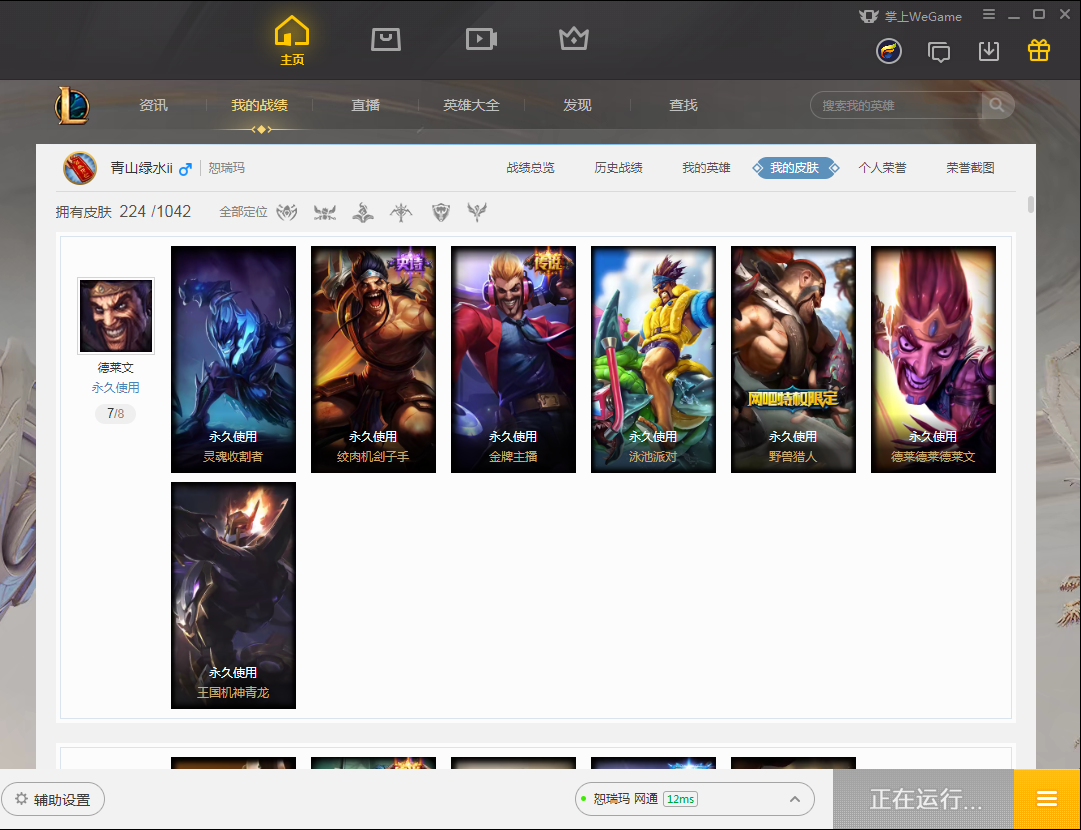Filter skins by mage role icon
The height and width of the screenshot is (830, 1081).
[x=363, y=212]
